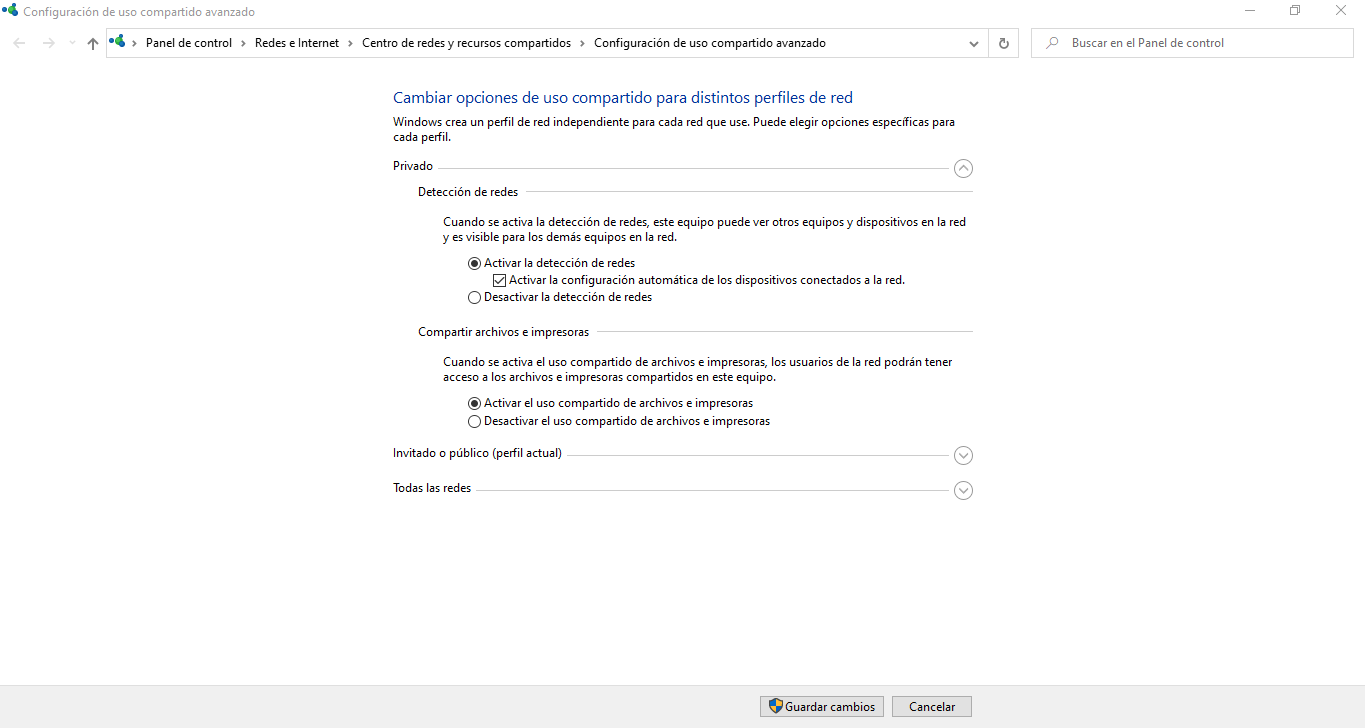The width and height of the screenshot is (1365, 728).
Task: Select Desactivar la detección de redes
Action: (x=475, y=297)
